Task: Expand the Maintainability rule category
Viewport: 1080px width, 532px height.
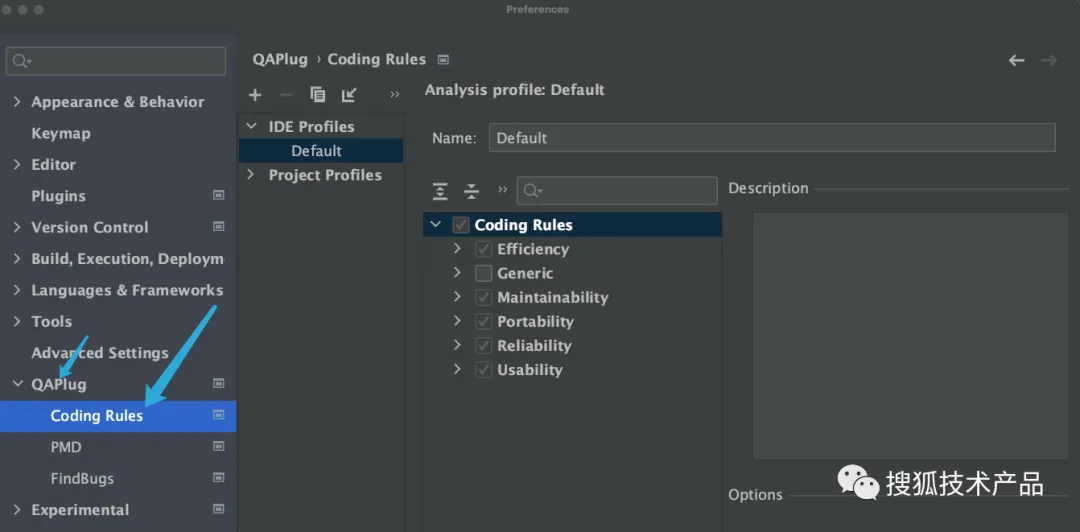Action: click(x=457, y=297)
